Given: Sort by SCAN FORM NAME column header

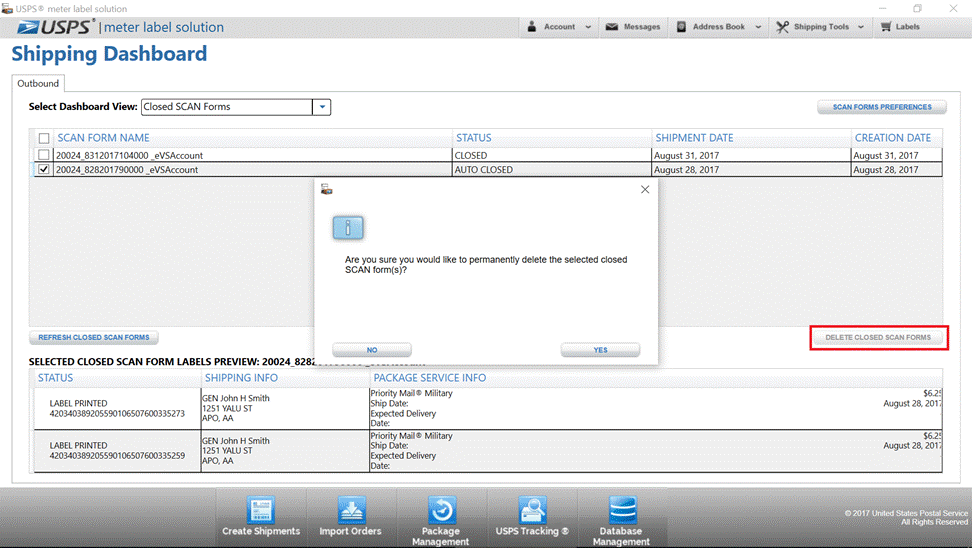Looking at the screenshot, I should [104, 138].
